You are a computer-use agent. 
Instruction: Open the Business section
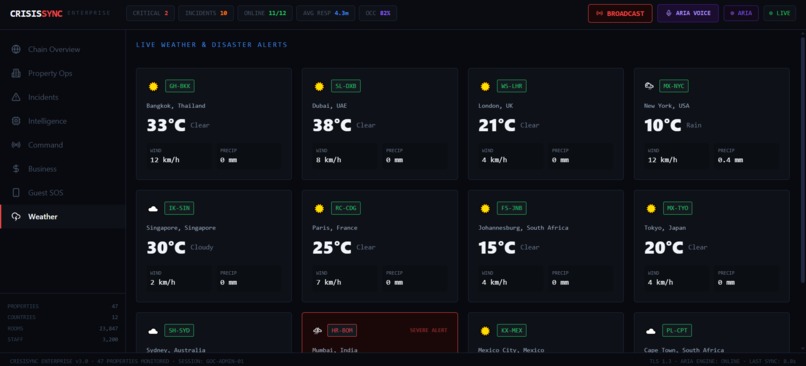pos(63,169)
